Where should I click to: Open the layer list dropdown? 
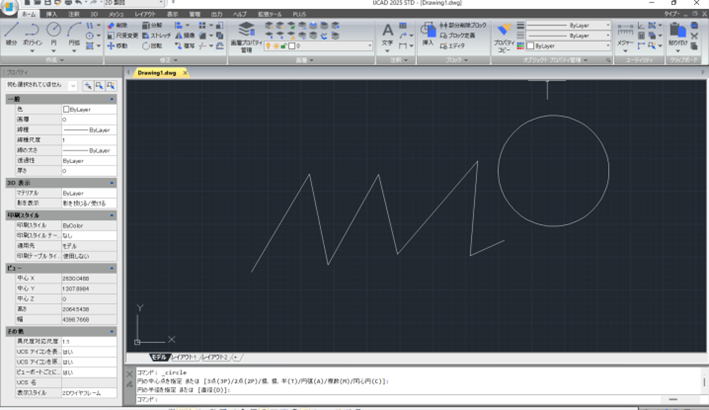[x=369, y=46]
